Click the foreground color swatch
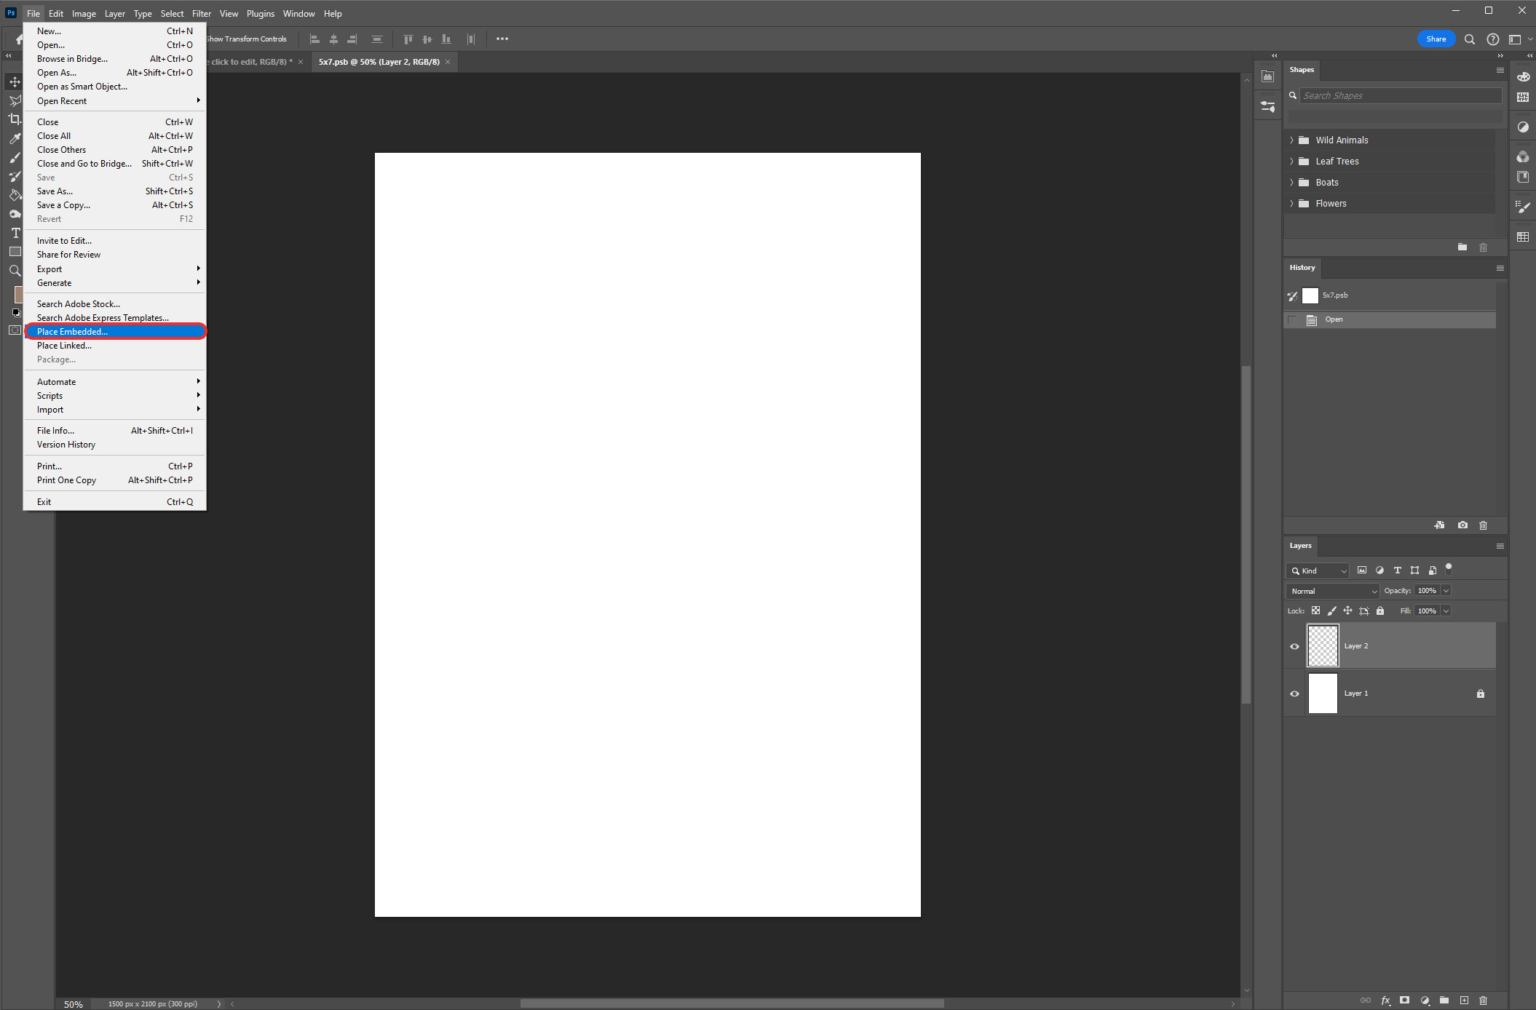This screenshot has height=1010, width=1536. tap(16, 296)
